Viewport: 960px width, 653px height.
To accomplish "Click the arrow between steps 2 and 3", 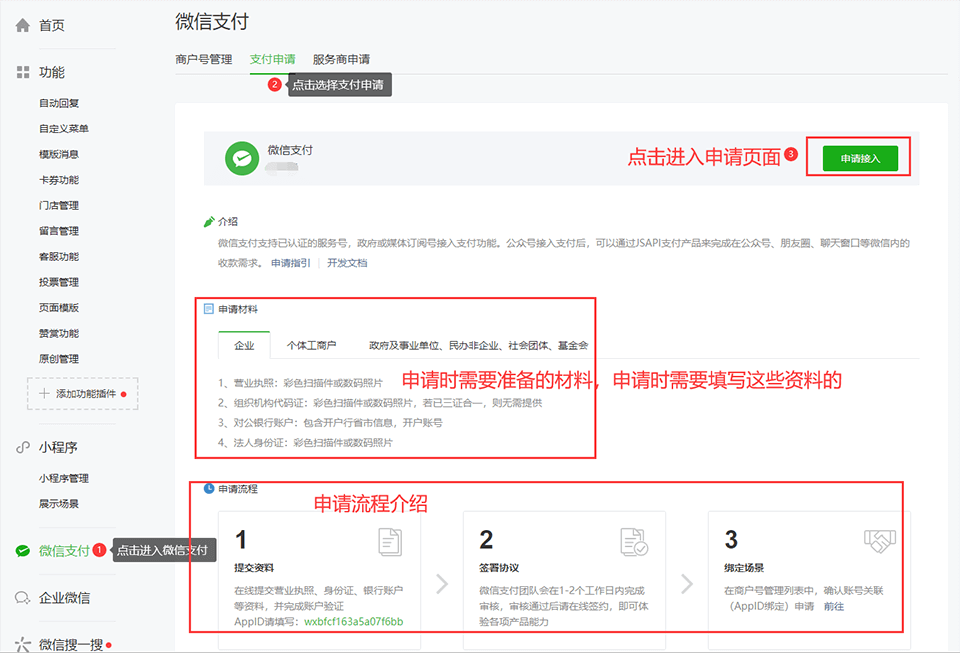I will point(687,584).
